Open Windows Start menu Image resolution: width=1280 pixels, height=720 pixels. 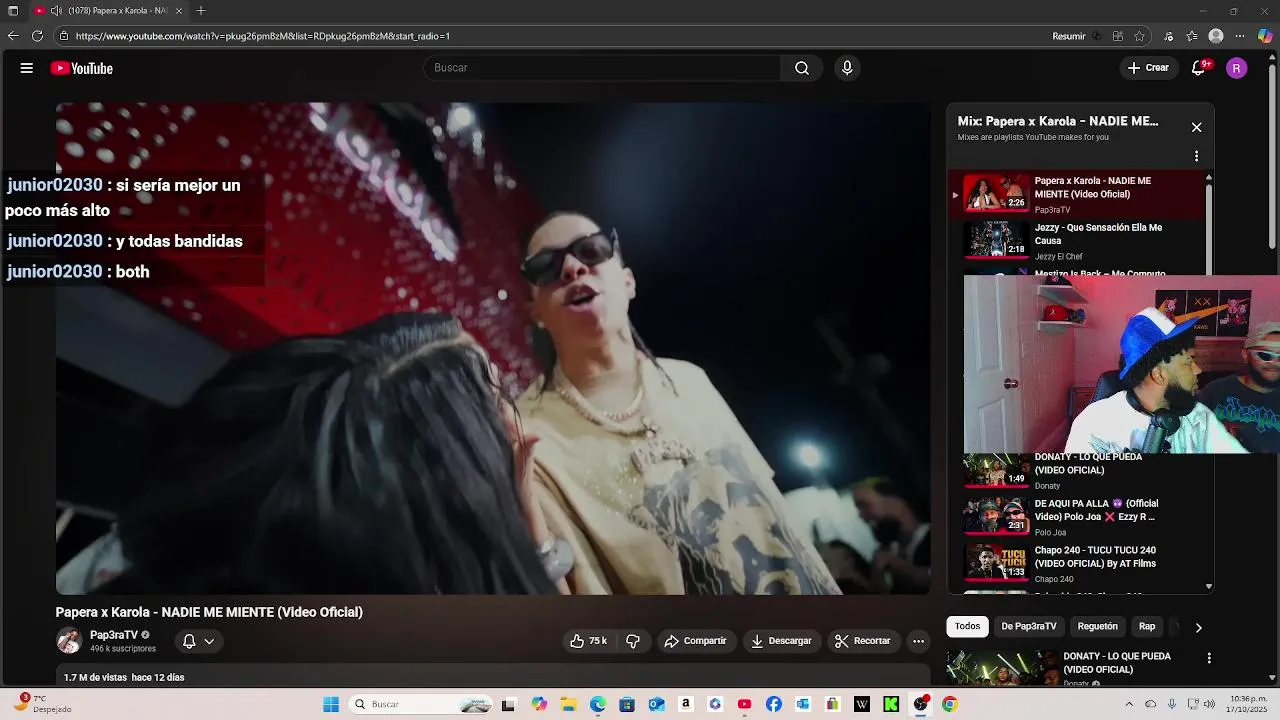coord(331,704)
